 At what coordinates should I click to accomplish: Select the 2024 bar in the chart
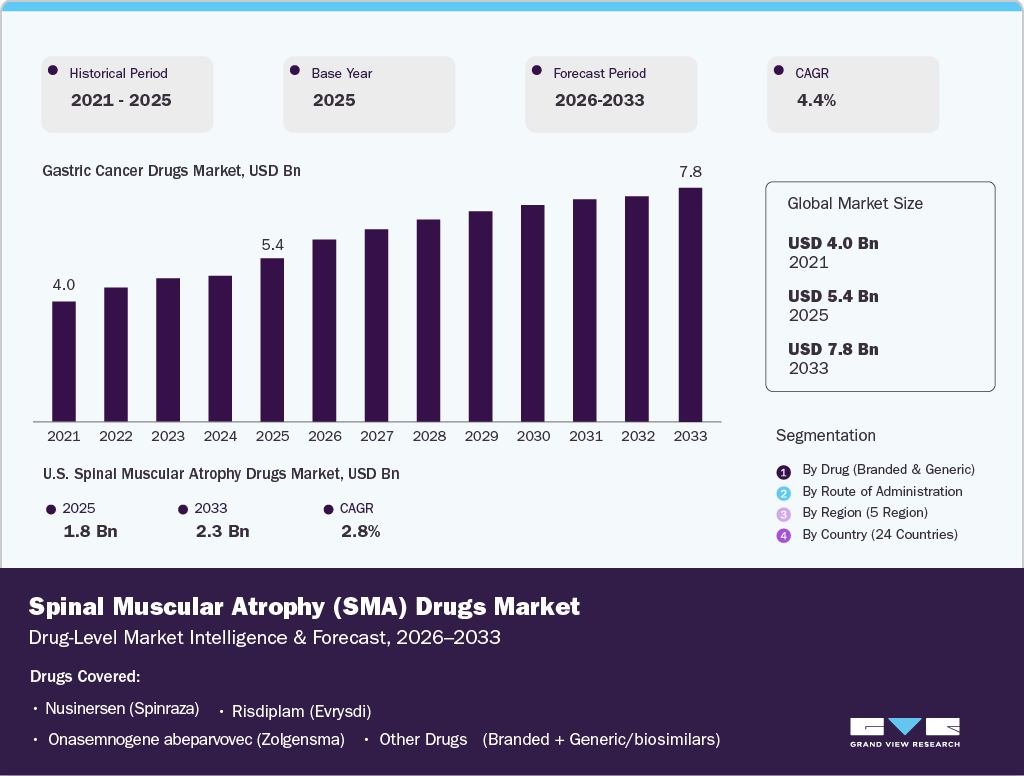[220, 348]
